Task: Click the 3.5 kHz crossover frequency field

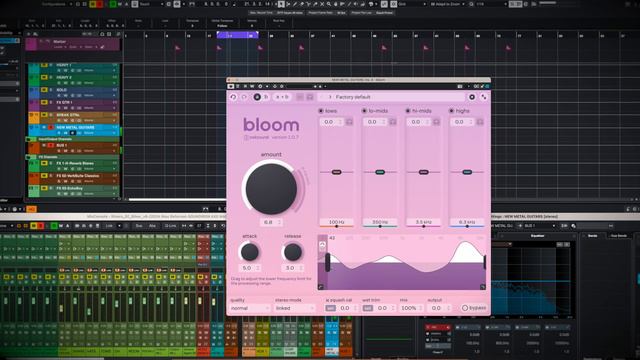Action: tap(424, 222)
